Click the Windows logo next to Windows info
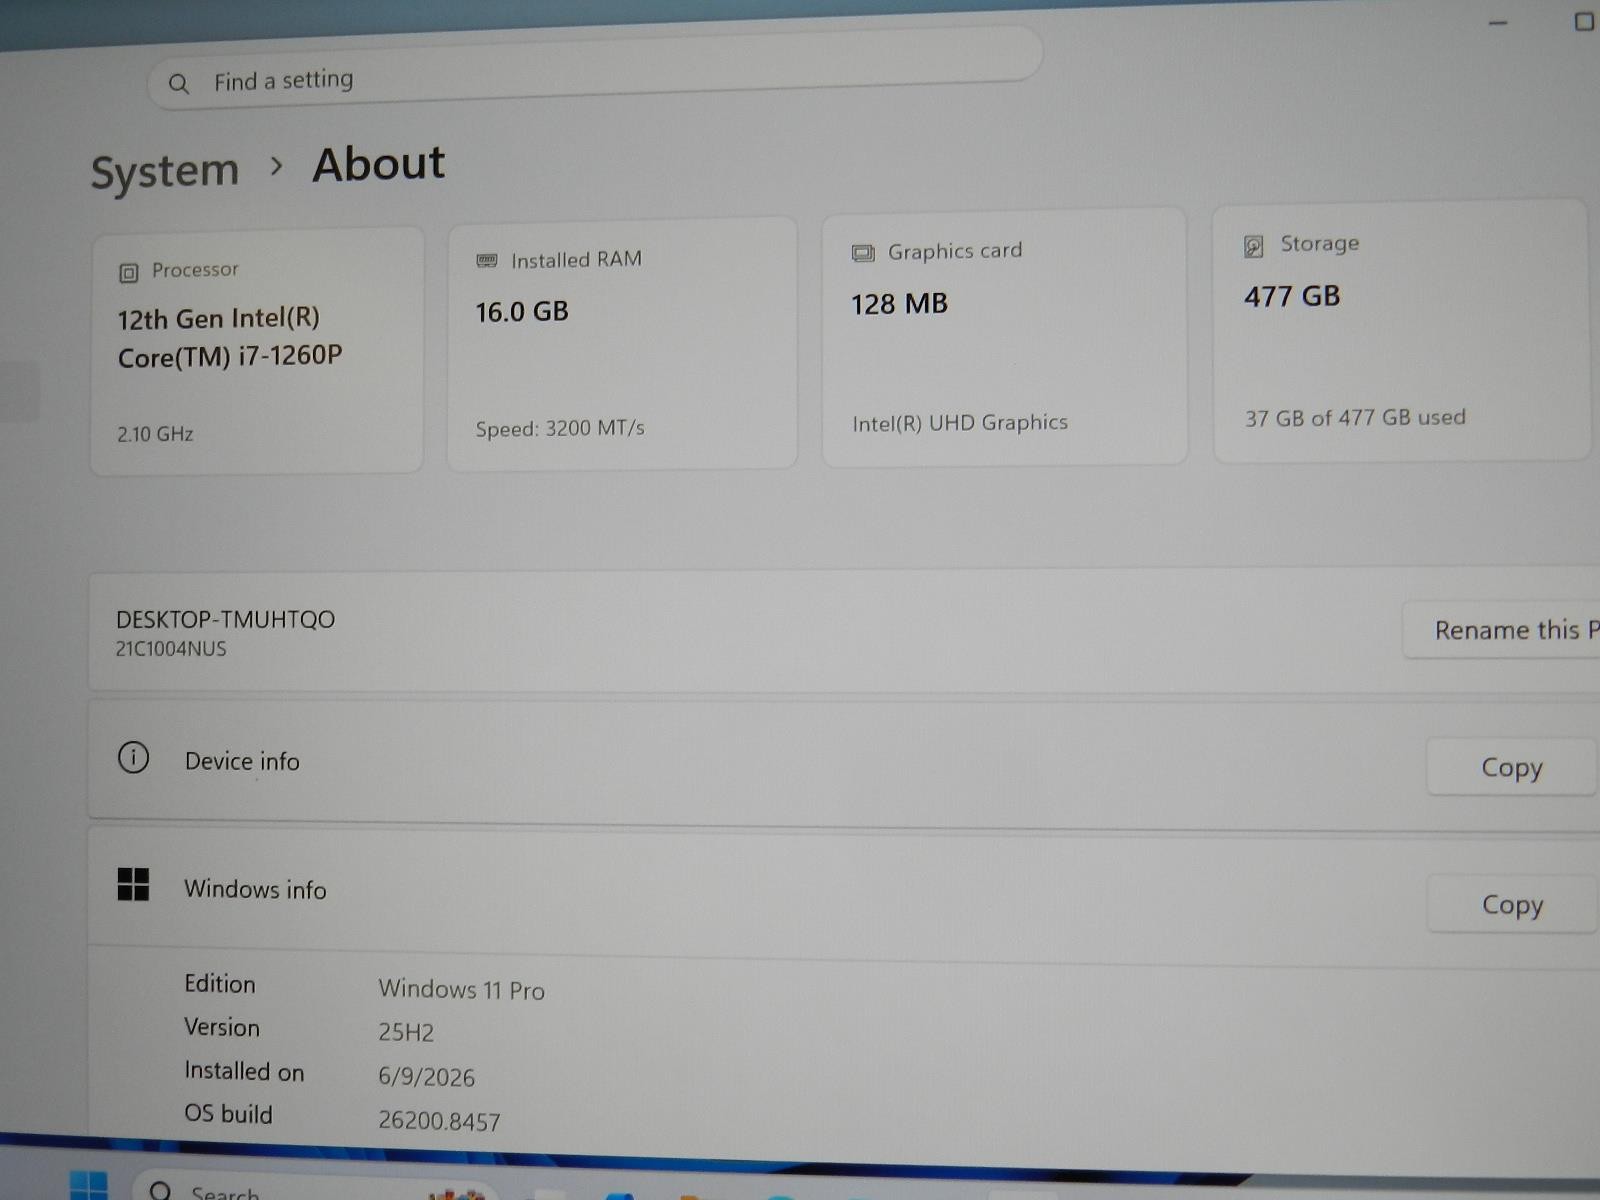 coord(133,884)
